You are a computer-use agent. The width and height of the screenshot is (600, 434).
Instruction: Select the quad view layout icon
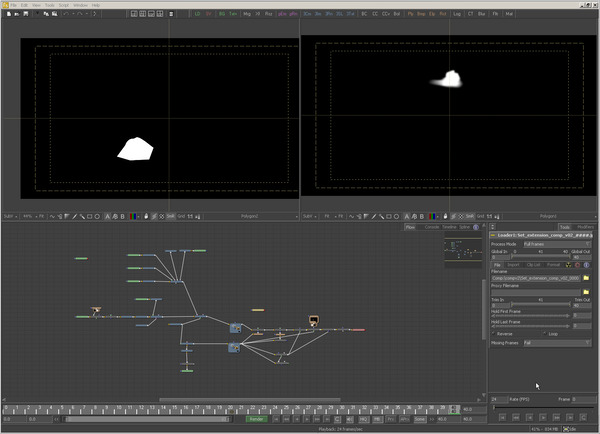[160, 14]
